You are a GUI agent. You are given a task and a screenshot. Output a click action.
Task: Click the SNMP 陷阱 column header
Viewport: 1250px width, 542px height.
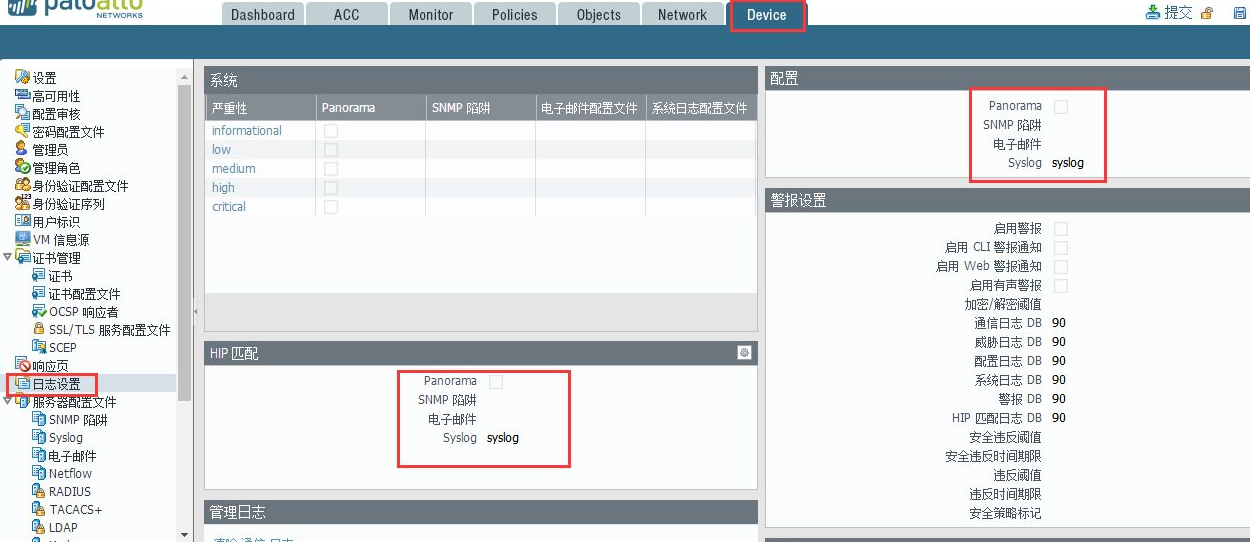pos(480,108)
